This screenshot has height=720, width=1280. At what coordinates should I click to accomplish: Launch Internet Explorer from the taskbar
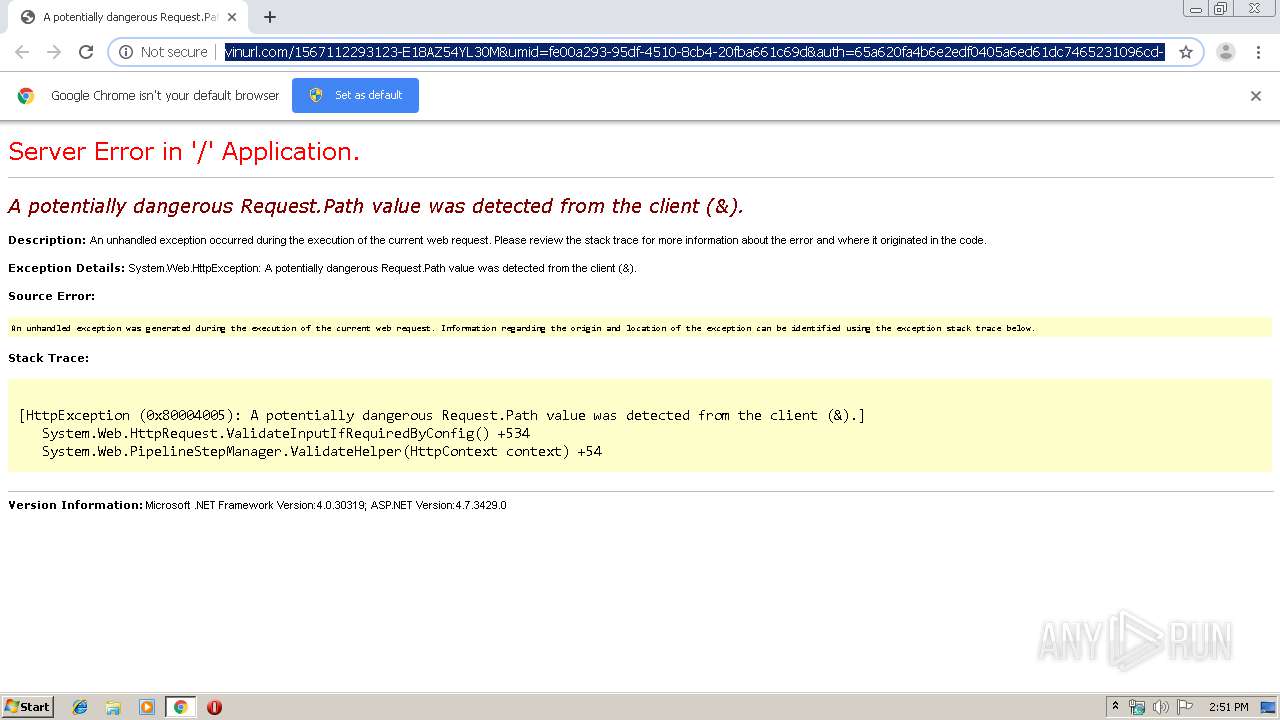80,707
